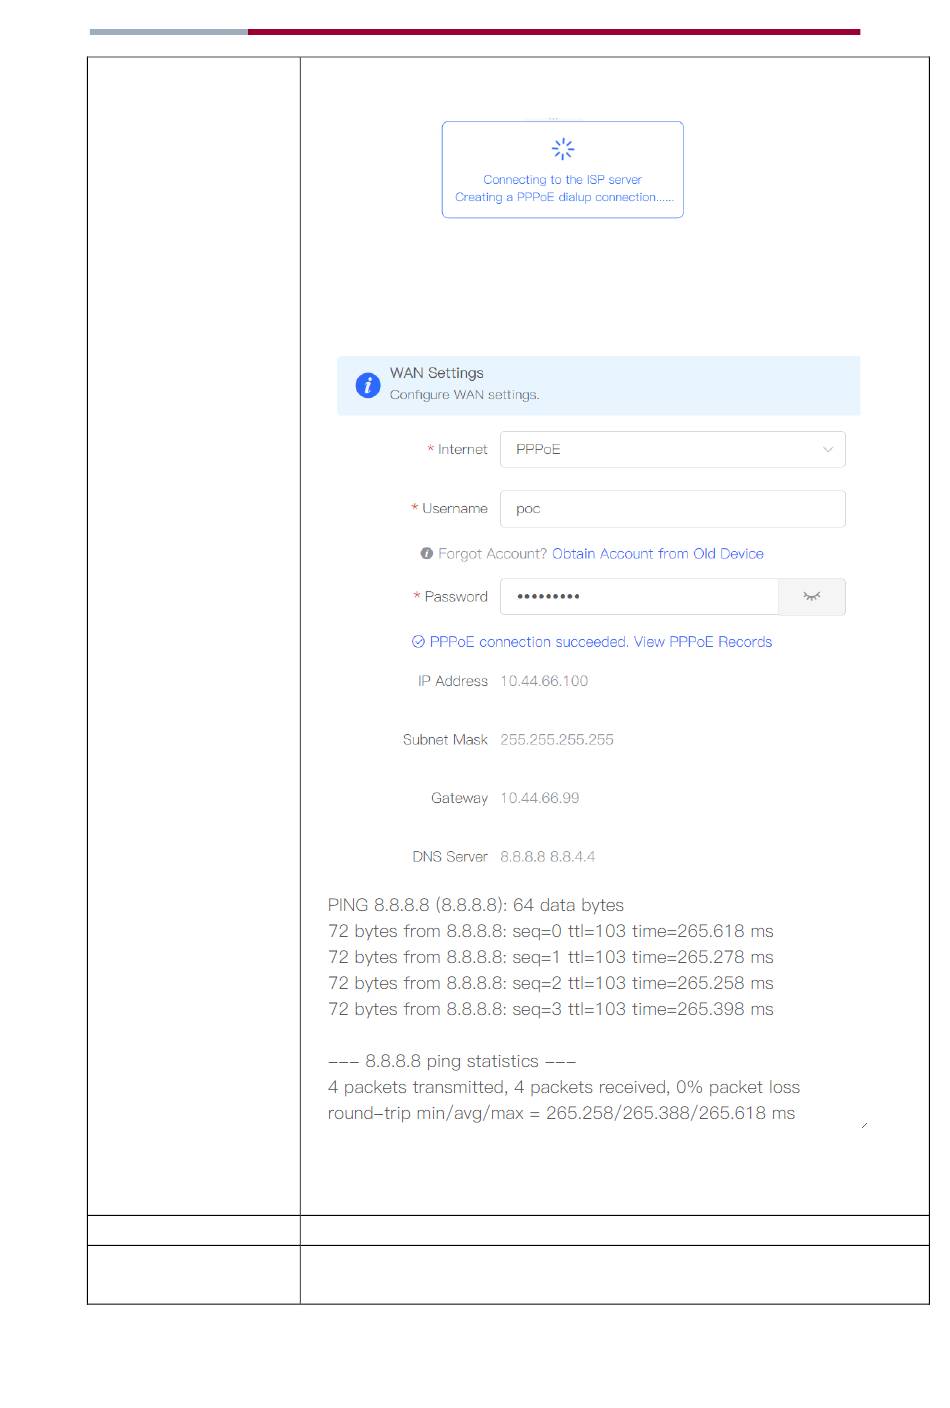The height and width of the screenshot is (1408, 950).
Task: Open the Internet type PPPoE dropdown
Action: 672,450
